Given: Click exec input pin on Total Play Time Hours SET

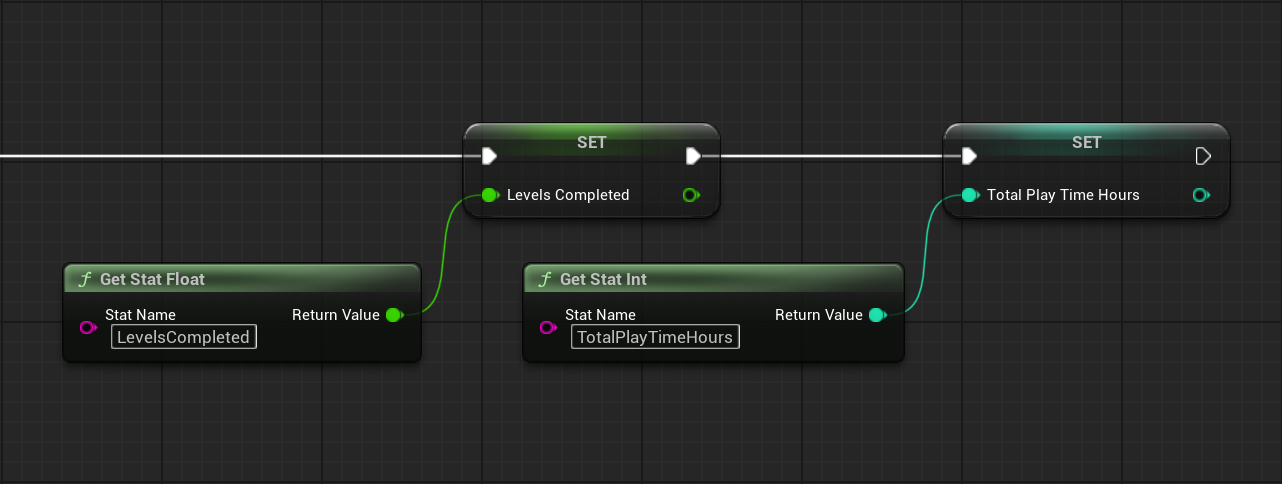Looking at the screenshot, I should coord(968,156).
